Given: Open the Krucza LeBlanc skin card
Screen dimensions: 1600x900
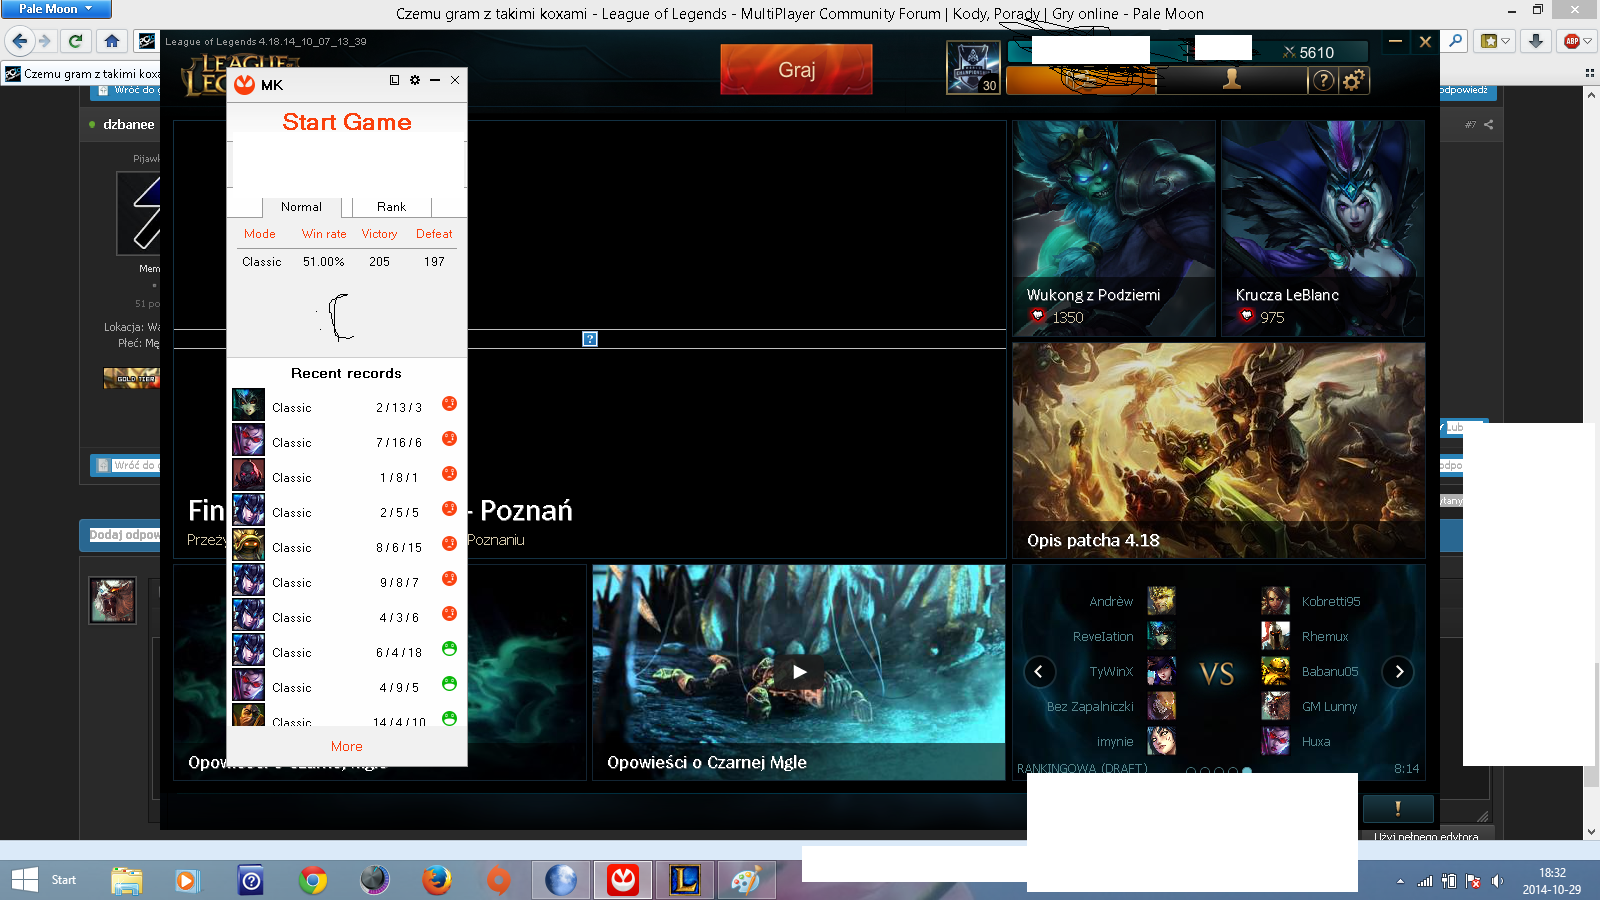Looking at the screenshot, I should [1323, 229].
